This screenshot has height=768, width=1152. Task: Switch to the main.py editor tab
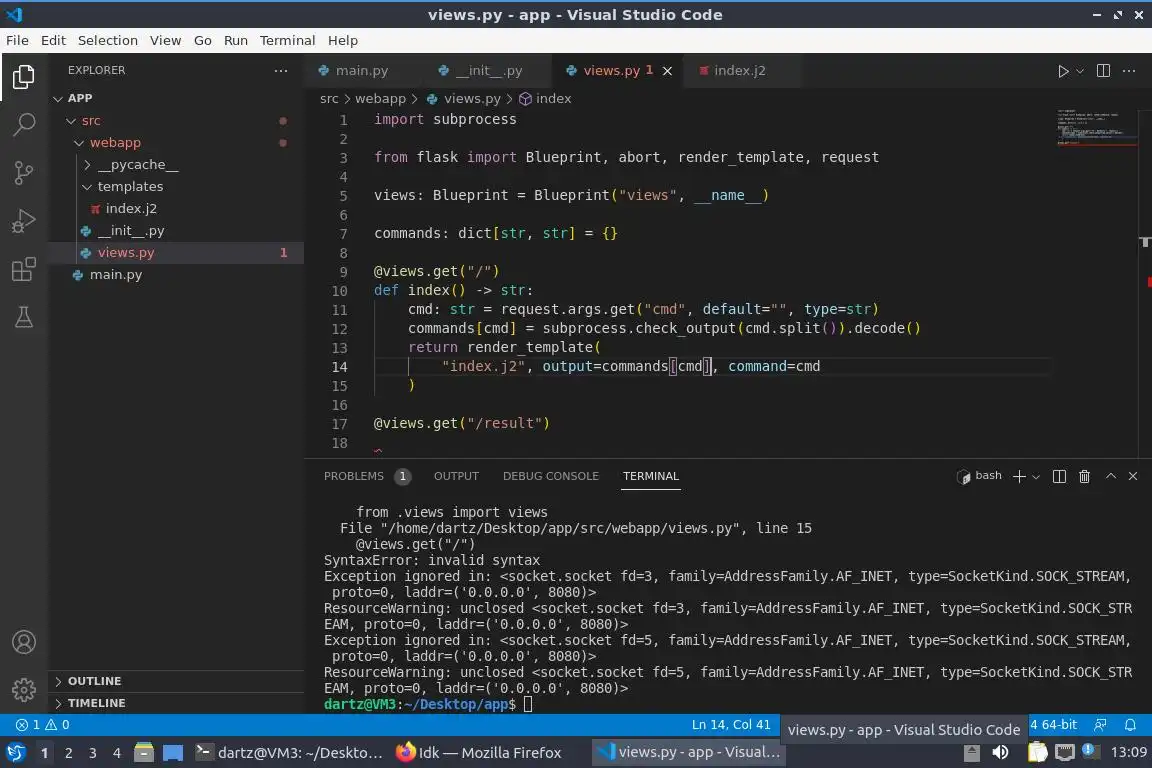pyautogui.click(x=361, y=71)
